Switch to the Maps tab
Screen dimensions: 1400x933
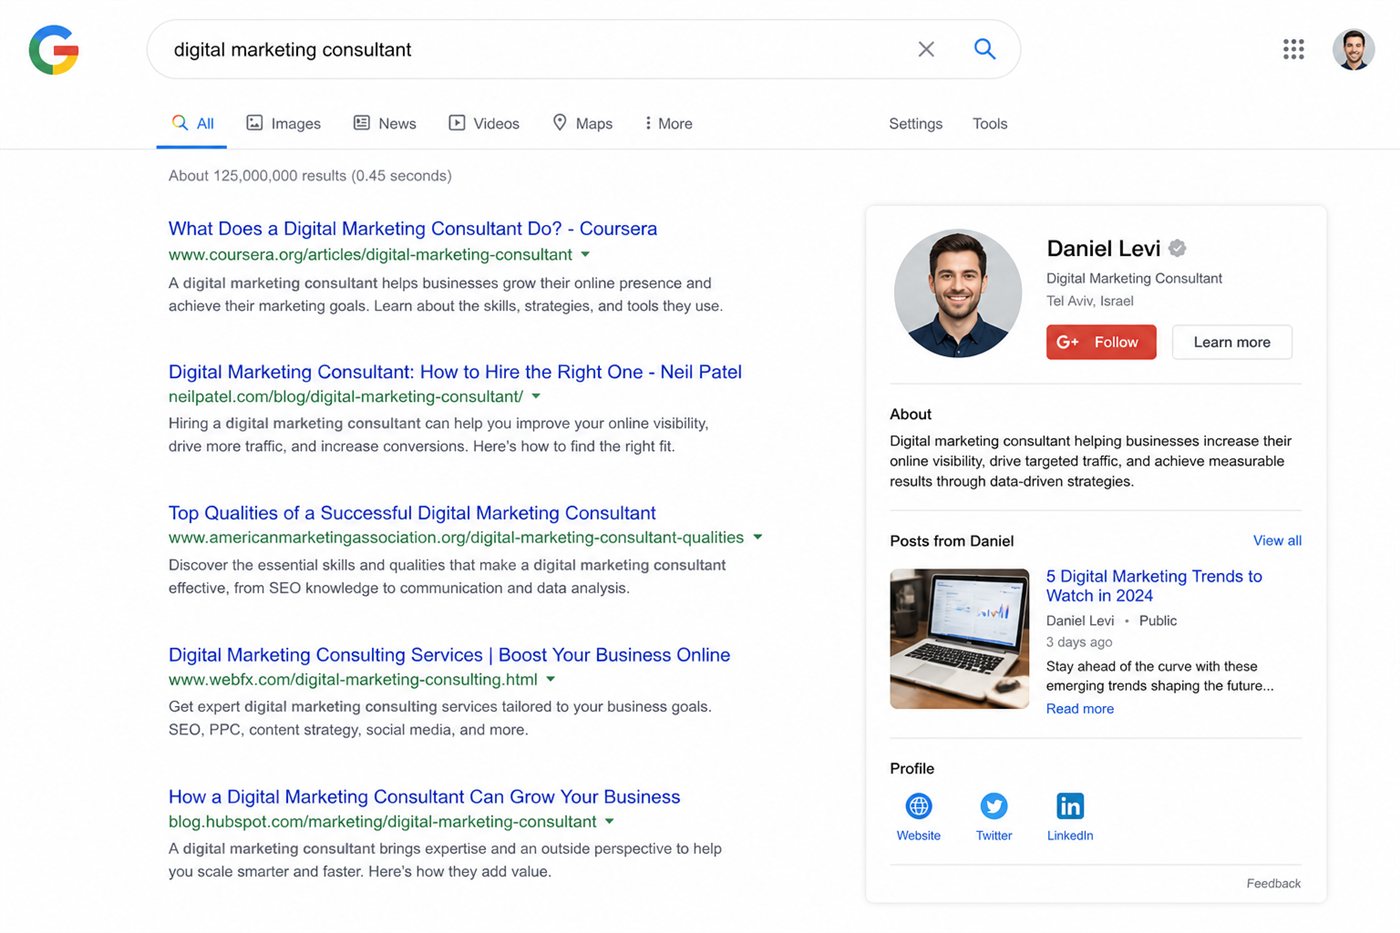[582, 123]
